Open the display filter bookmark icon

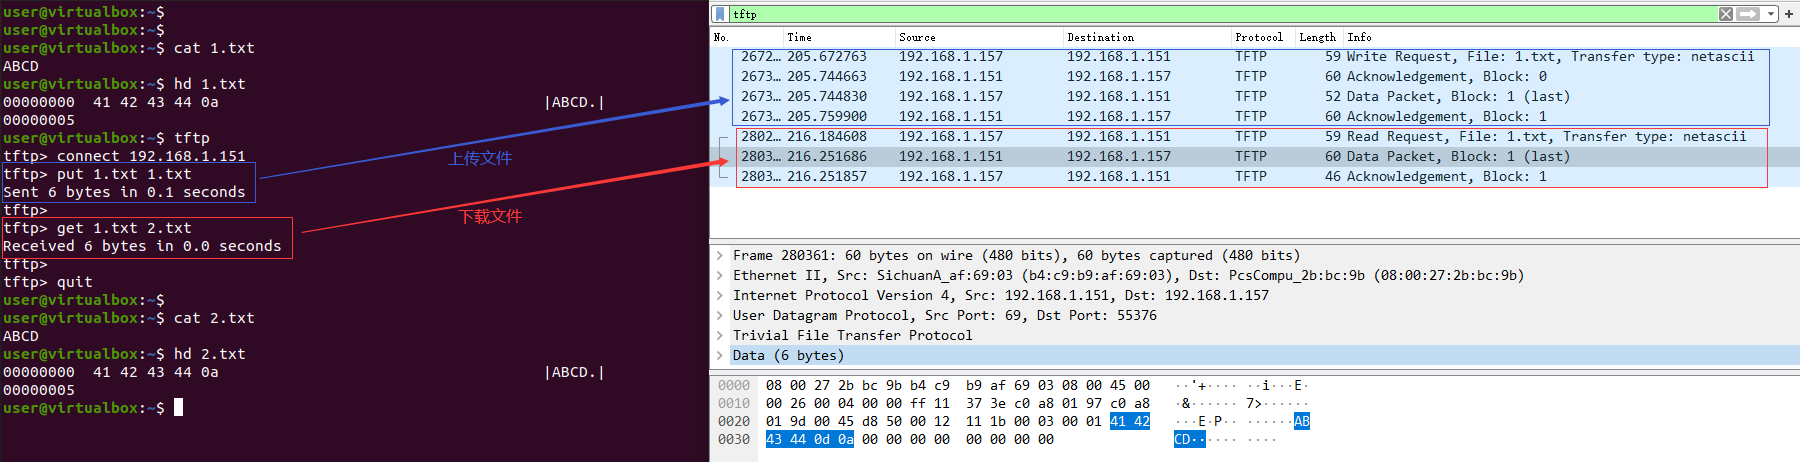pyautogui.click(x=720, y=14)
